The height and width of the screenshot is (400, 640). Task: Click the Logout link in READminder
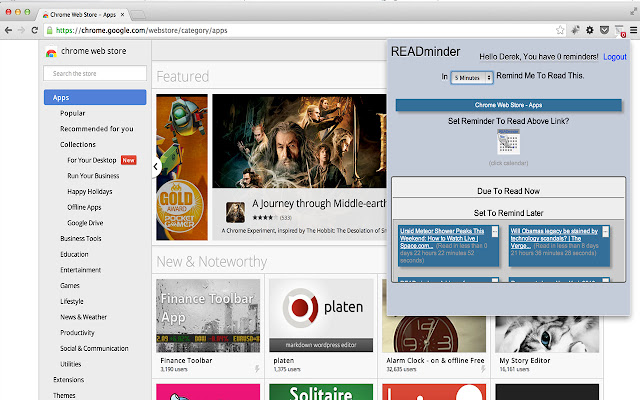615,57
